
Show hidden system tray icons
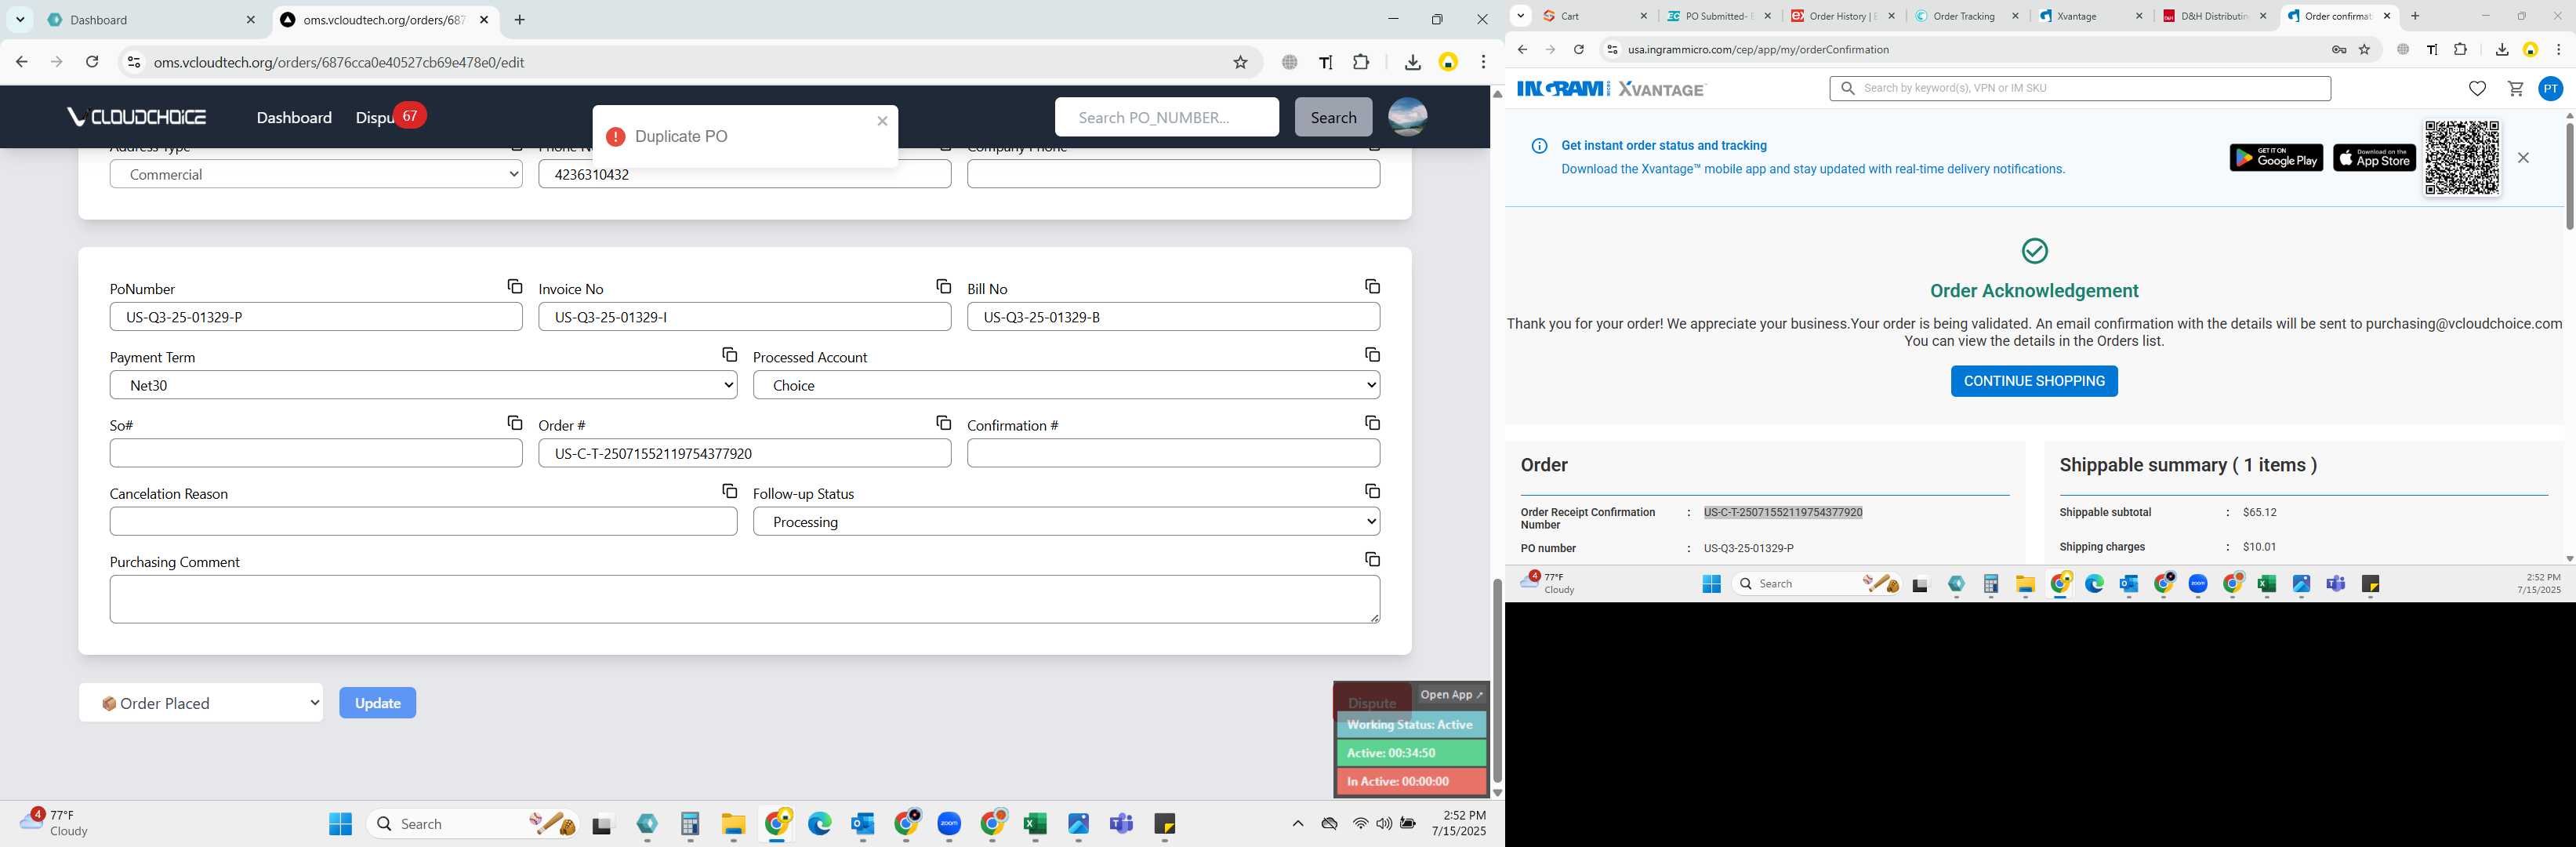[x=1297, y=824]
